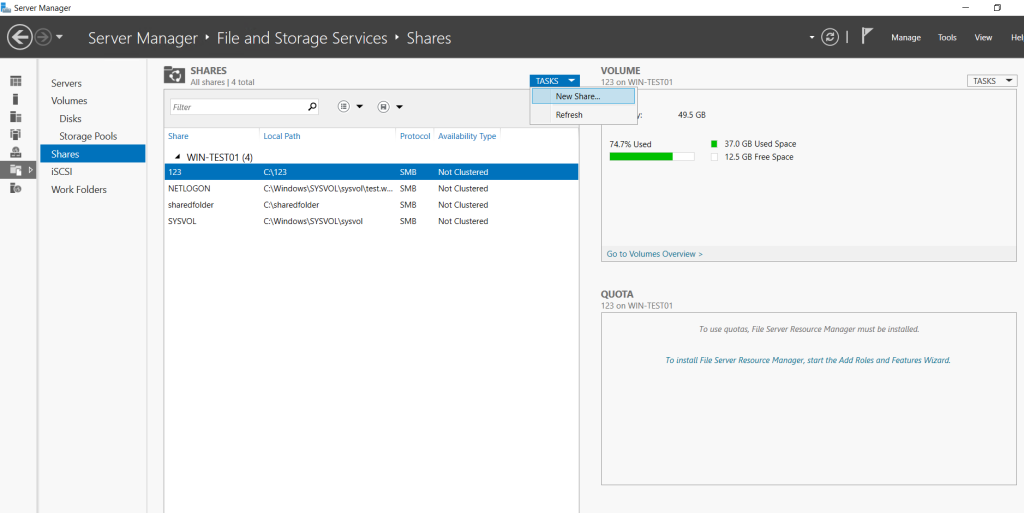Click the Shares tile icon
Screen dimensions: 1024x513
[x=174, y=75]
